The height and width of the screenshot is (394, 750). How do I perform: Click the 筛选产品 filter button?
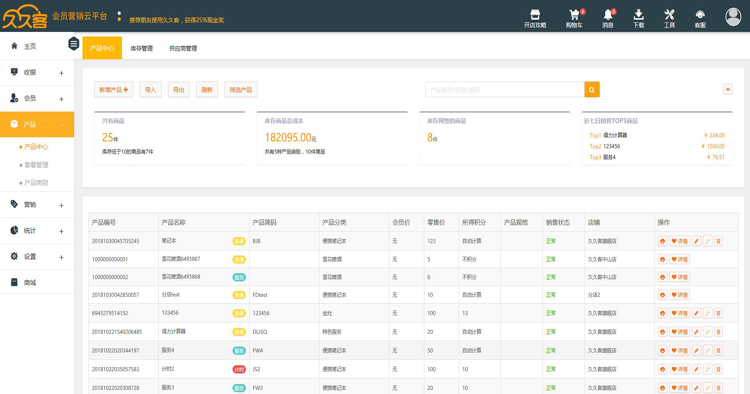241,89
